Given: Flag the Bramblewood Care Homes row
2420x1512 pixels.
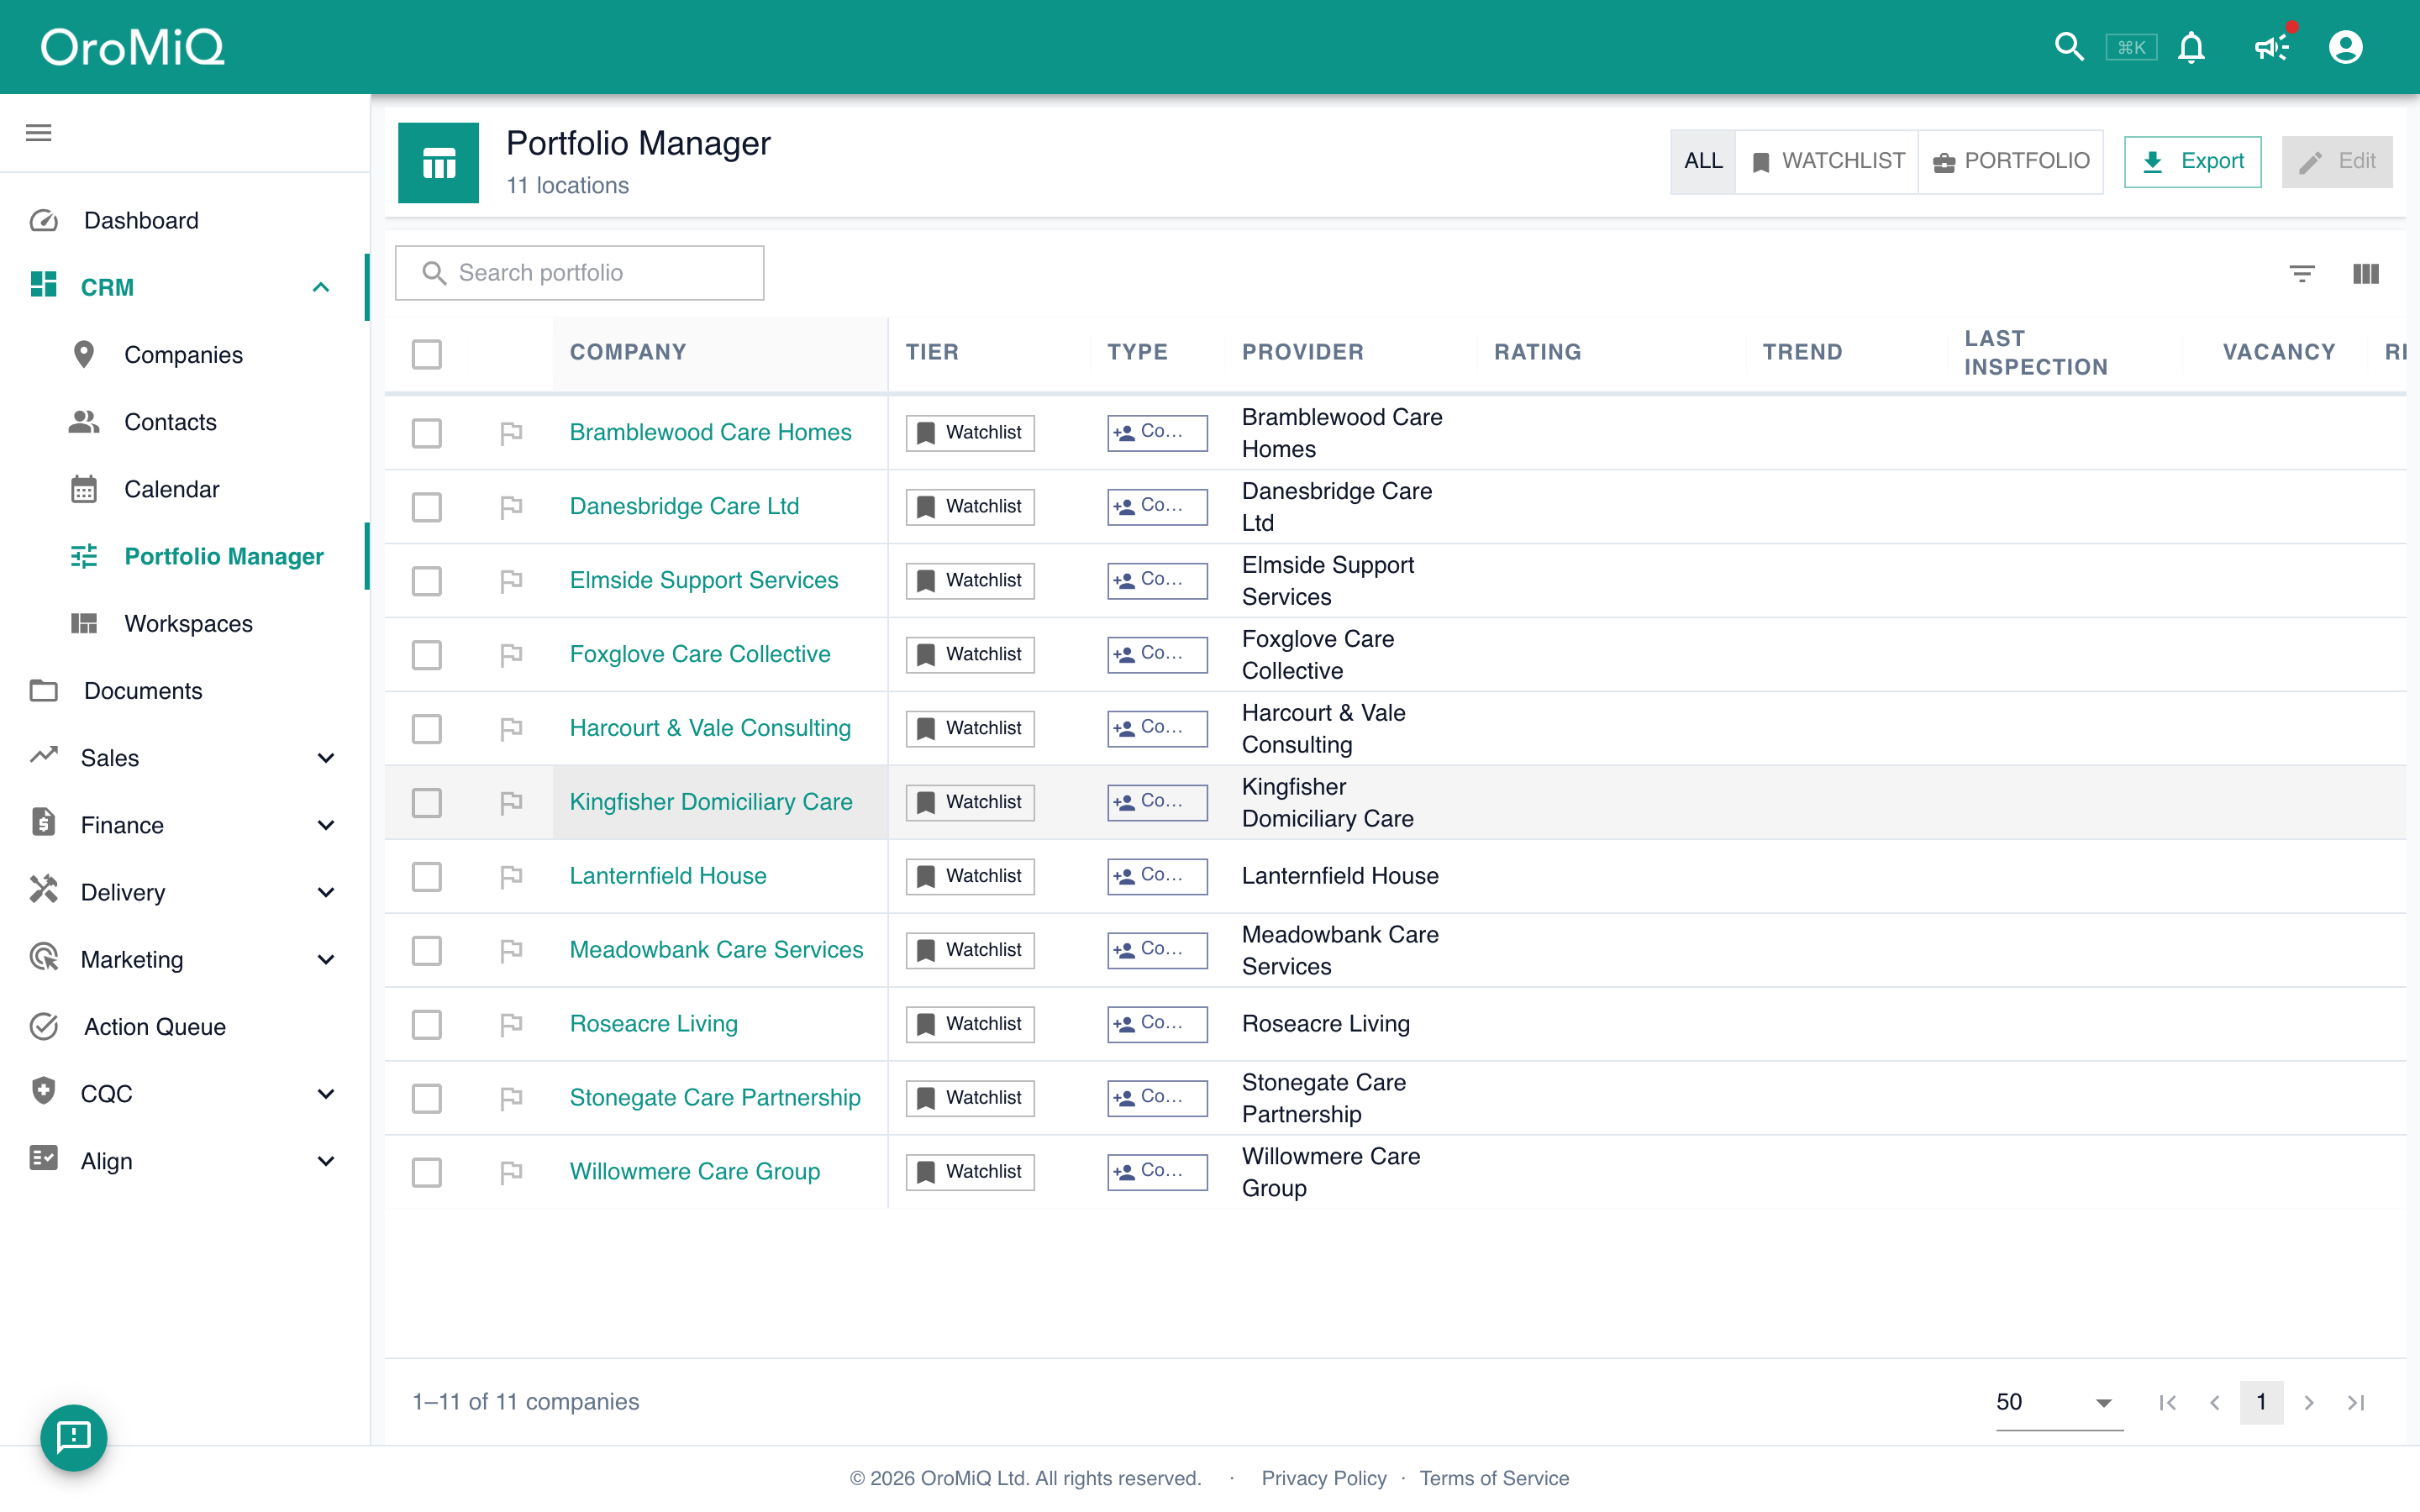Looking at the screenshot, I should pyautogui.click(x=511, y=433).
